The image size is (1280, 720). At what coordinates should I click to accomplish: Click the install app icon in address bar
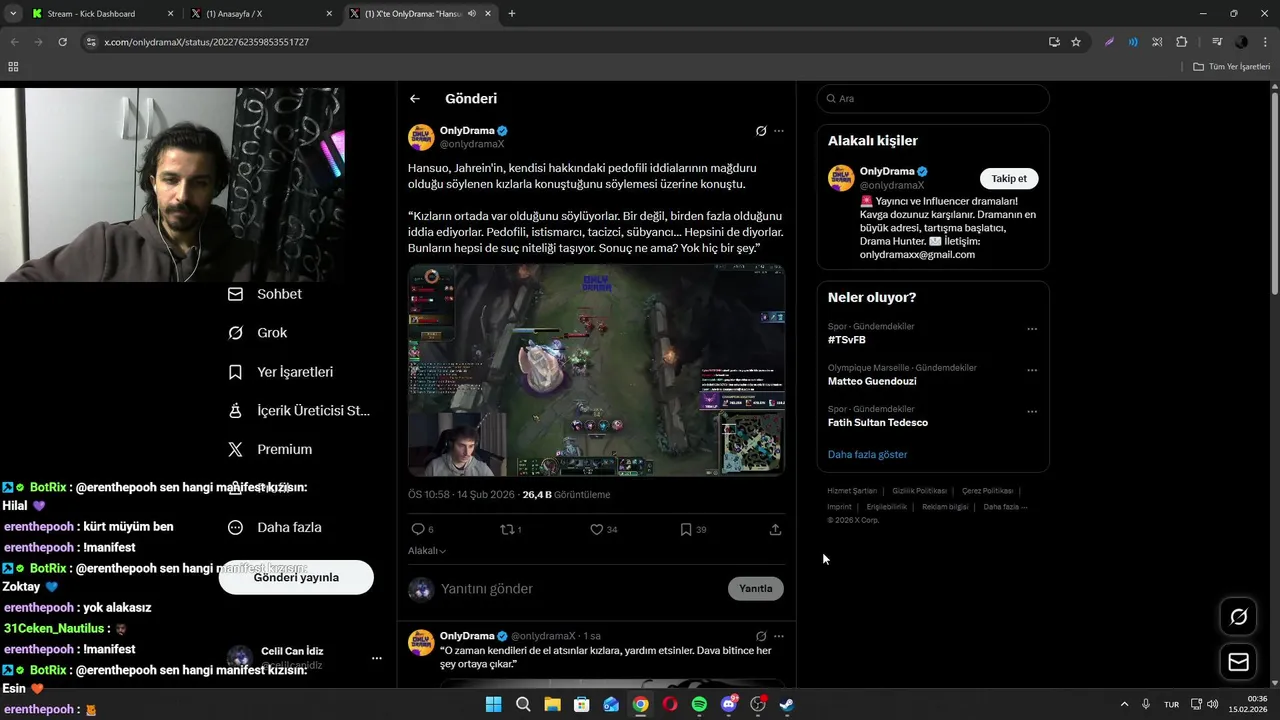(x=1054, y=42)
